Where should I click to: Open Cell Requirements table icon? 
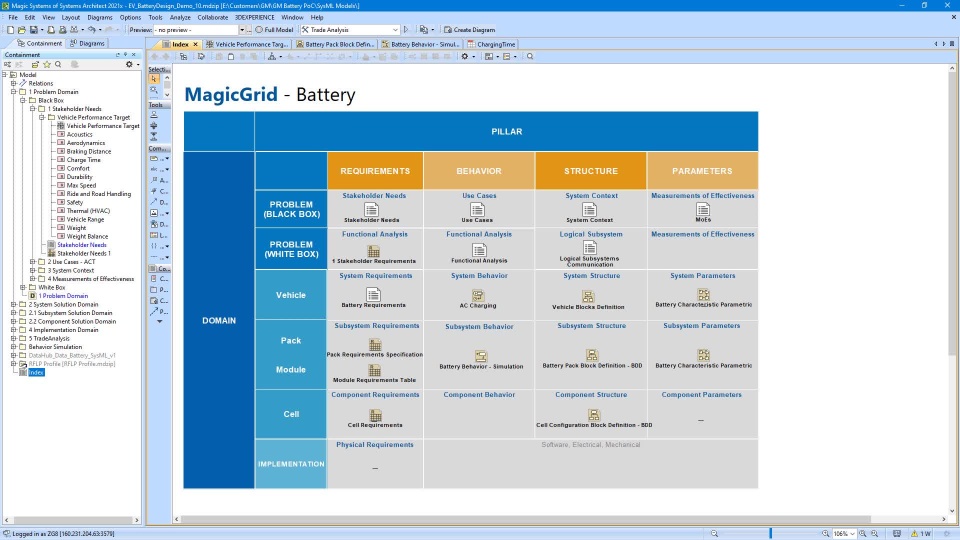click(375, 415)
